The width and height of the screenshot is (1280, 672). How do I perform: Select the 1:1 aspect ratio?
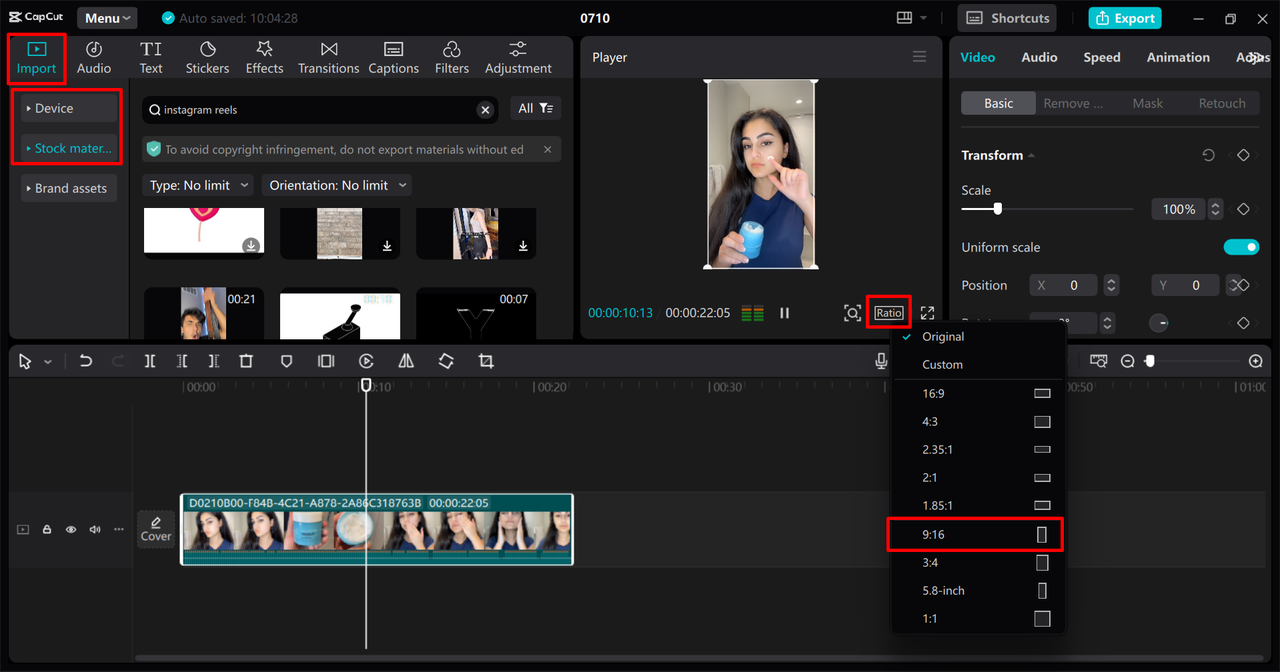(x=978, y=619)
